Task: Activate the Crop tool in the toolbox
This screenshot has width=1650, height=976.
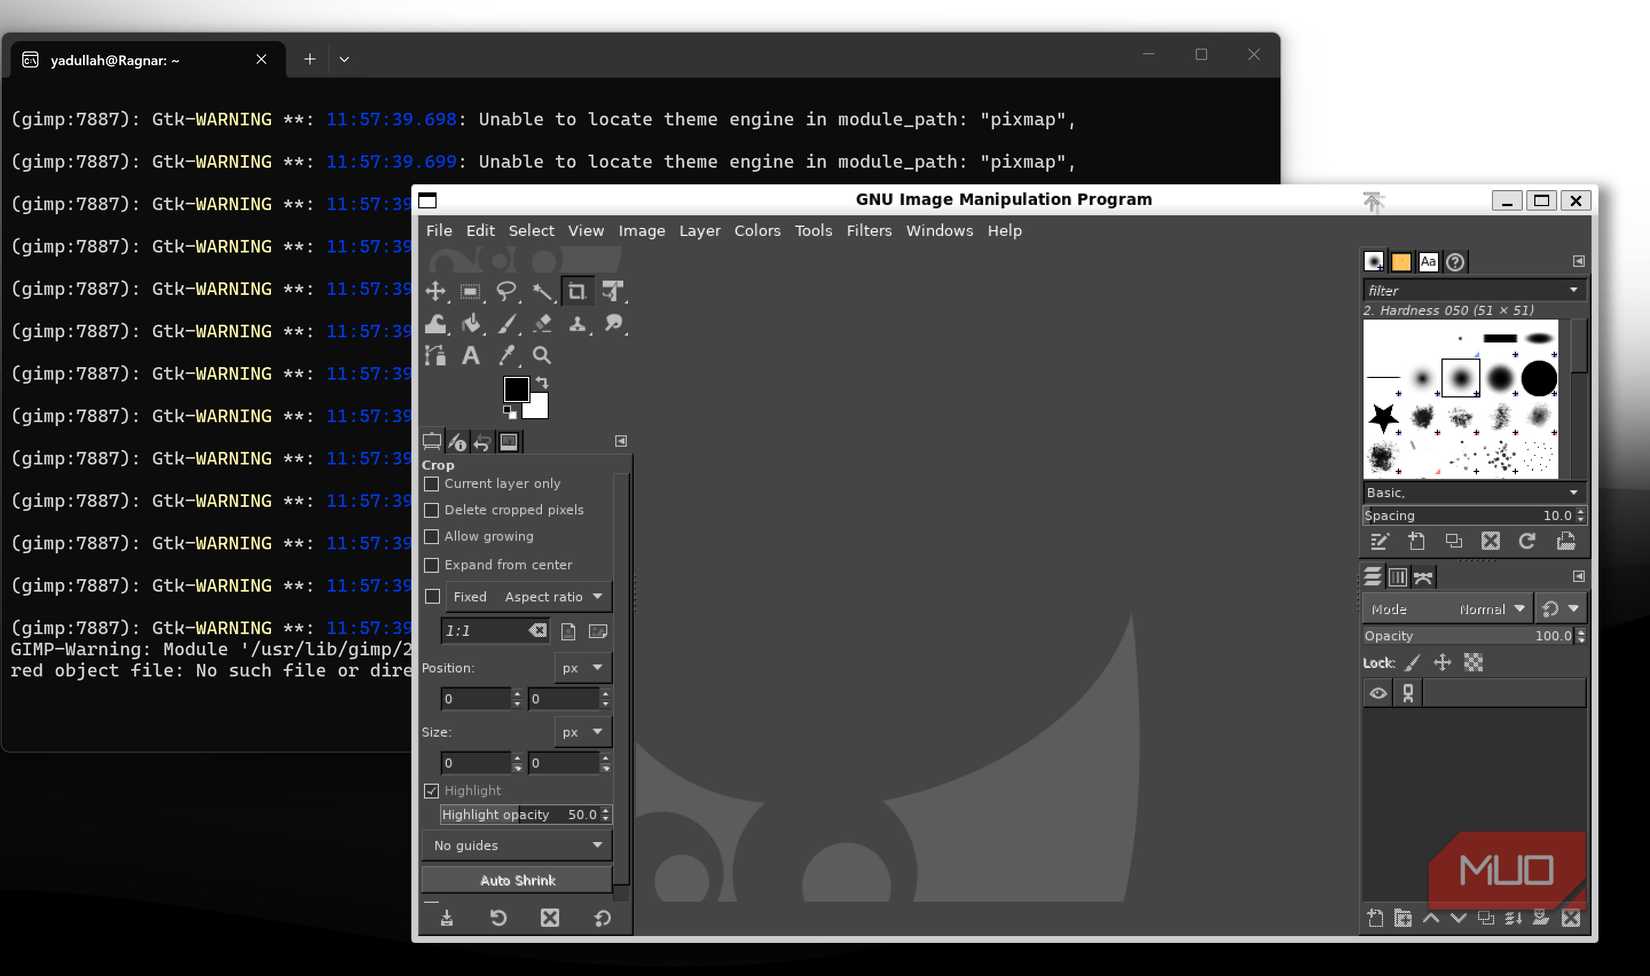Action: click(577, 291)
